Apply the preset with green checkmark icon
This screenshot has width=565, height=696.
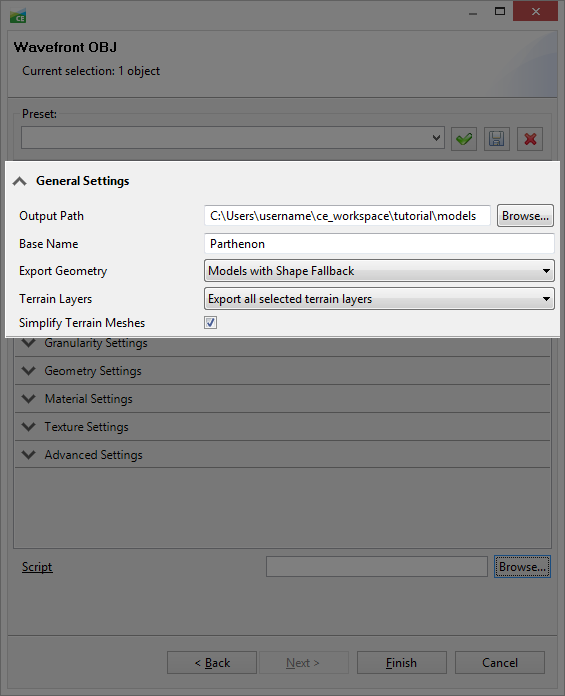(464, 139)
